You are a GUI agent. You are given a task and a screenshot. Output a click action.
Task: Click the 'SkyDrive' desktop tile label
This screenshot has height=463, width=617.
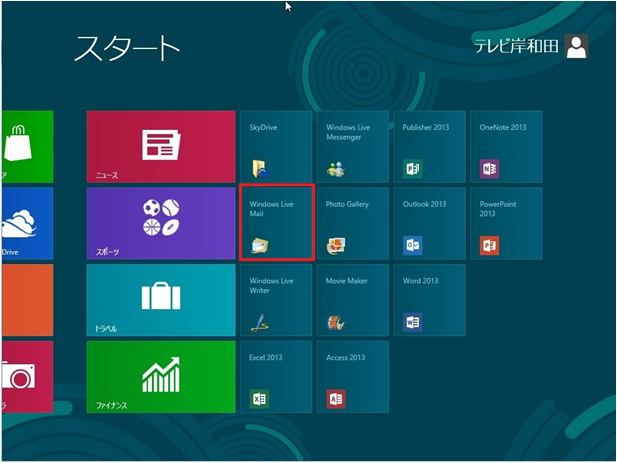[263, 127]
